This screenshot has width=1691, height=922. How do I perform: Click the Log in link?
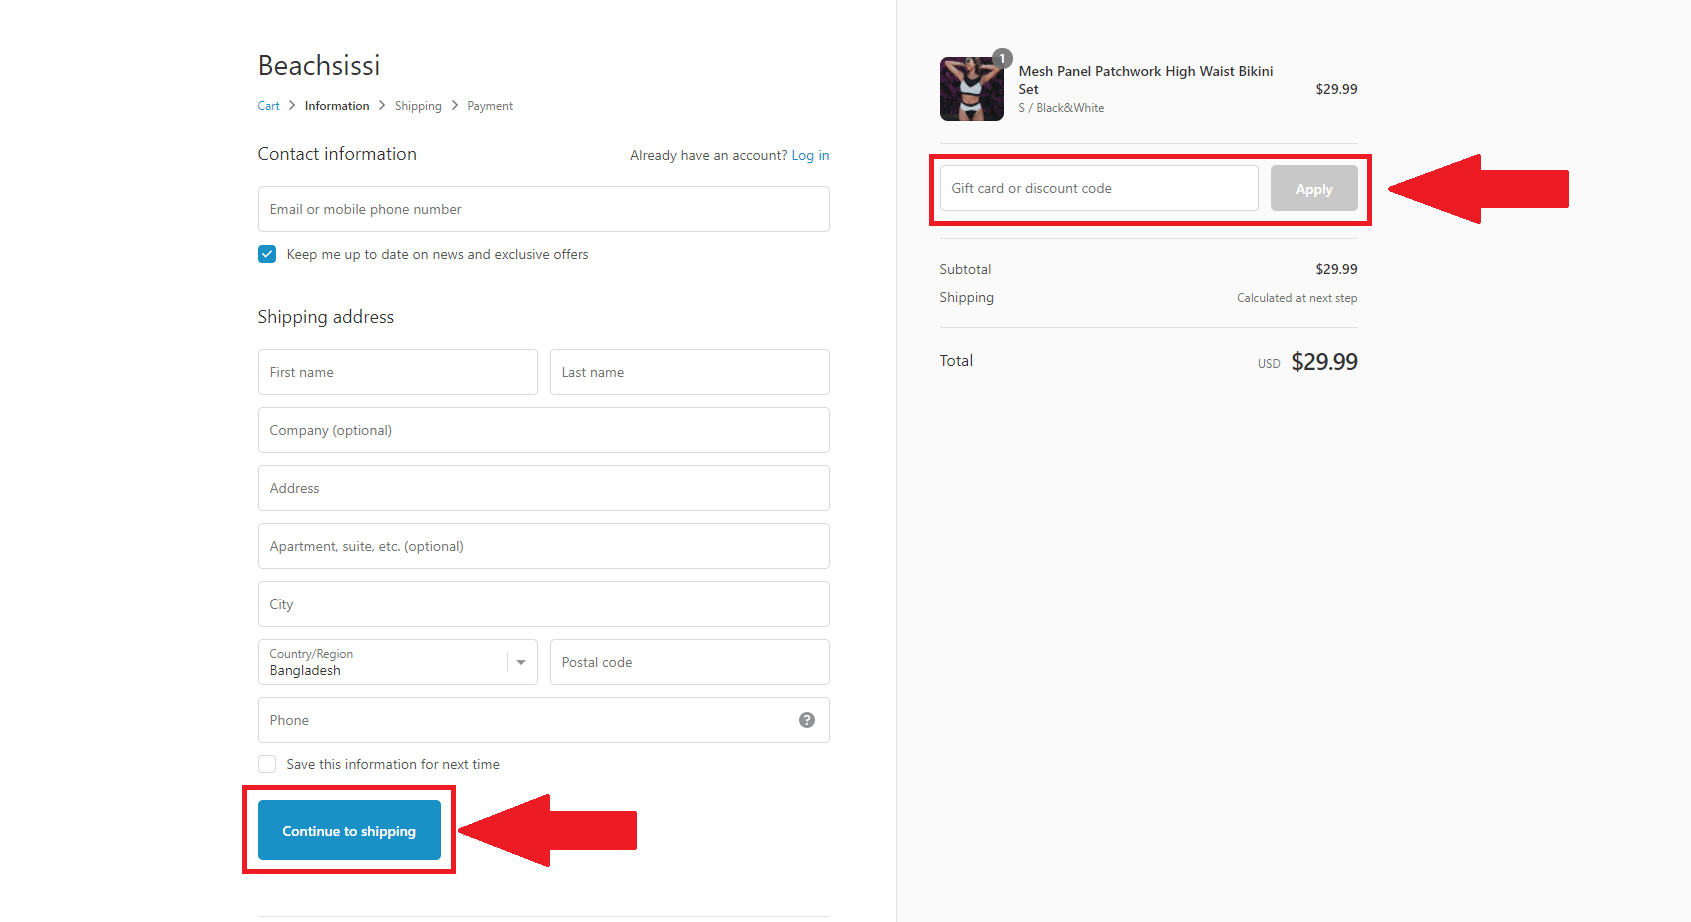tap(810, 155)
